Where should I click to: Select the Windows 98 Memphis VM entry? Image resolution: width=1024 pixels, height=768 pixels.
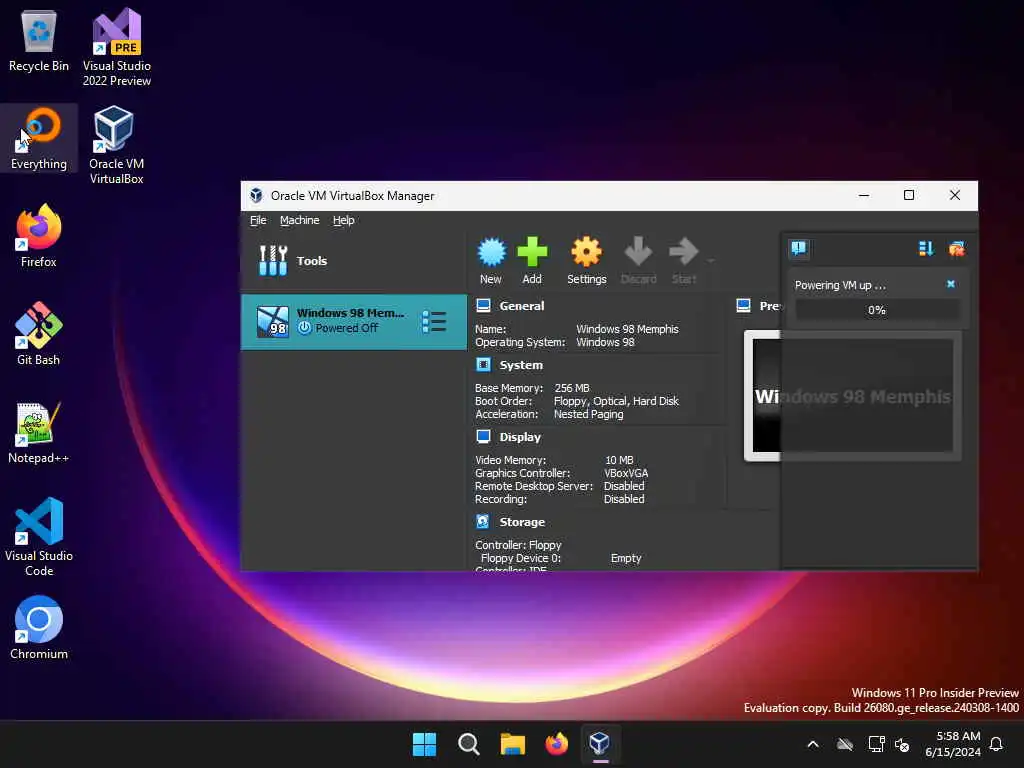click(353, 321)
